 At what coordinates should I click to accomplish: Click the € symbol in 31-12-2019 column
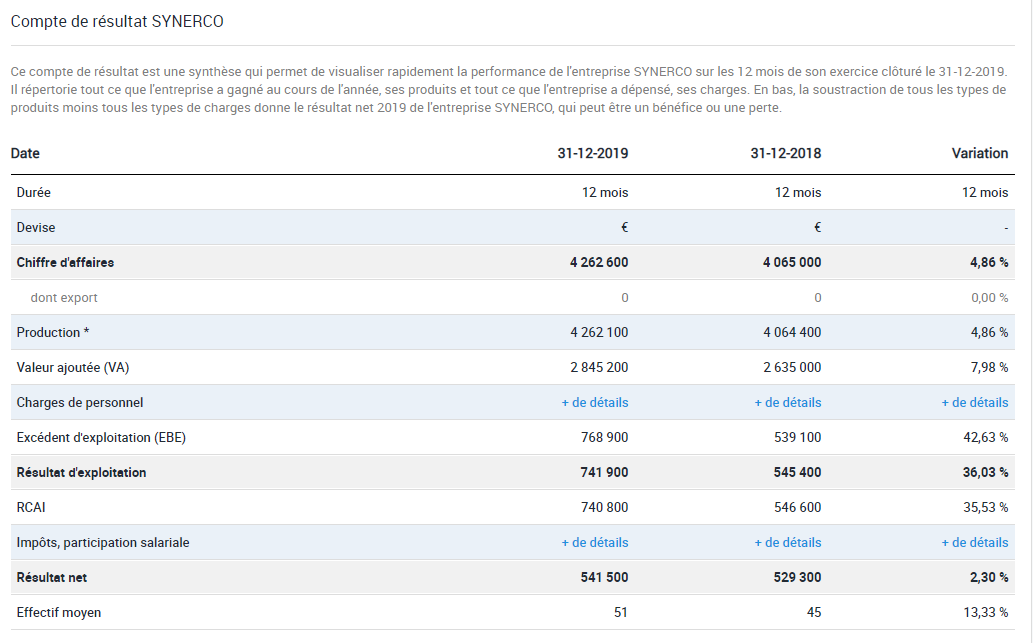tap(625, 227)
